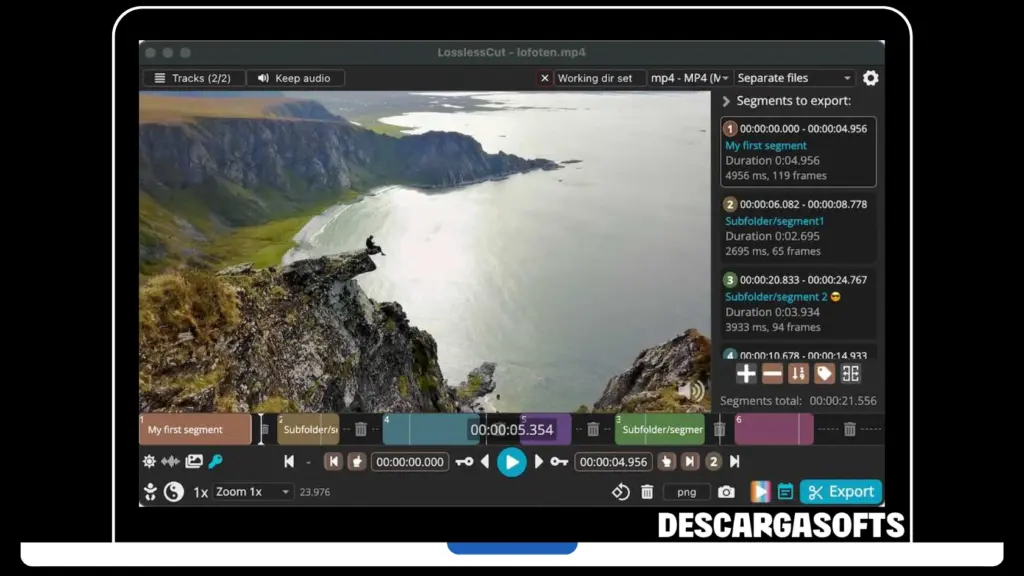Toggle the Separate files export mode
This screenshot has height=576, width=1024.
coord(794,78)
